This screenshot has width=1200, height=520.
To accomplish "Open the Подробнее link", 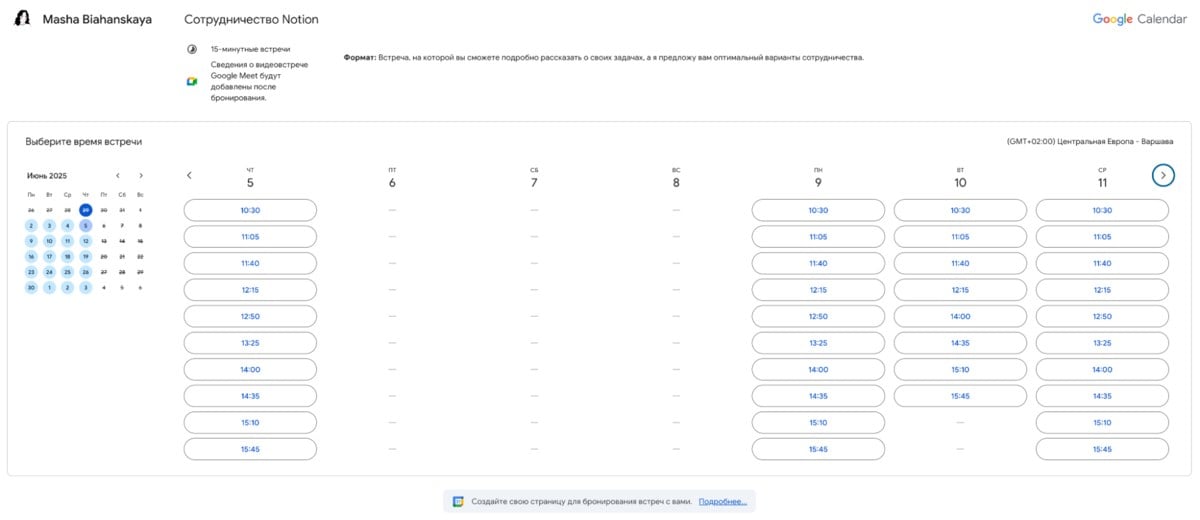I will click(722, 501).
